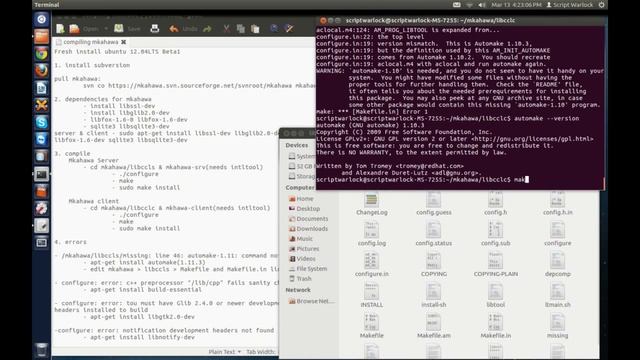The width and height of the screenshot is (640, 360).
Task: Select the configure.in file
Action: click(x=371, y=265)
